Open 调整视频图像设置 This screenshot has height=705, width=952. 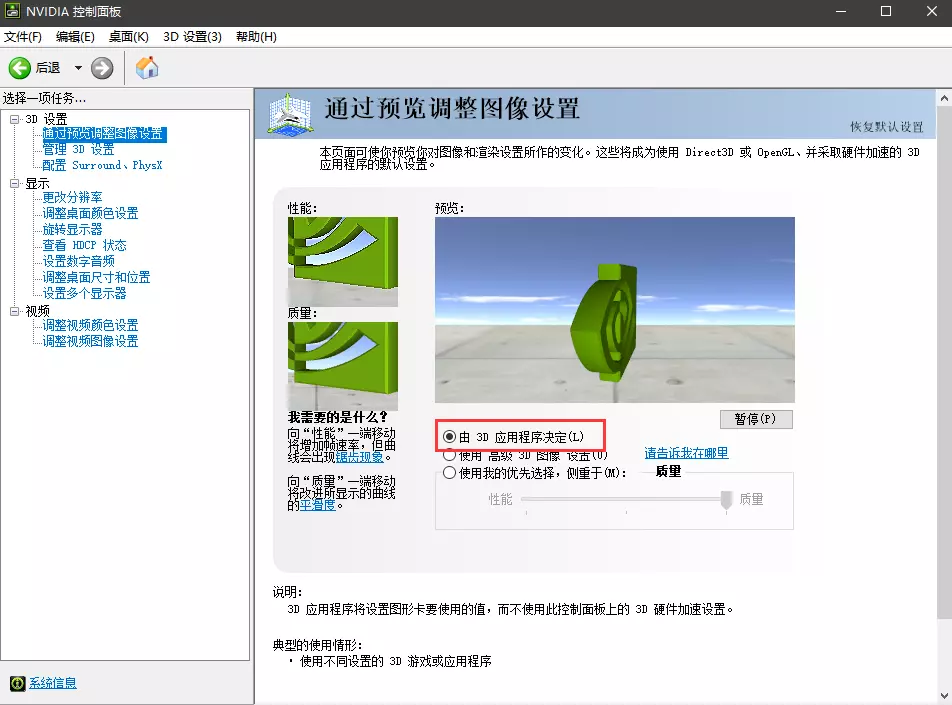click(90, 341)
